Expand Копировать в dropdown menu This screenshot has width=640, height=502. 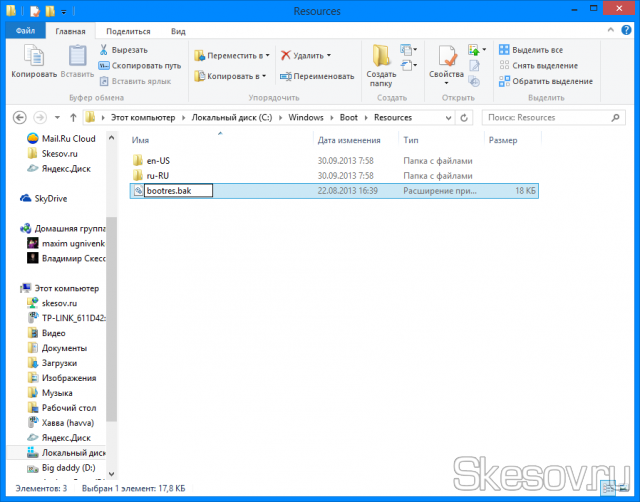tap(230, 76)
